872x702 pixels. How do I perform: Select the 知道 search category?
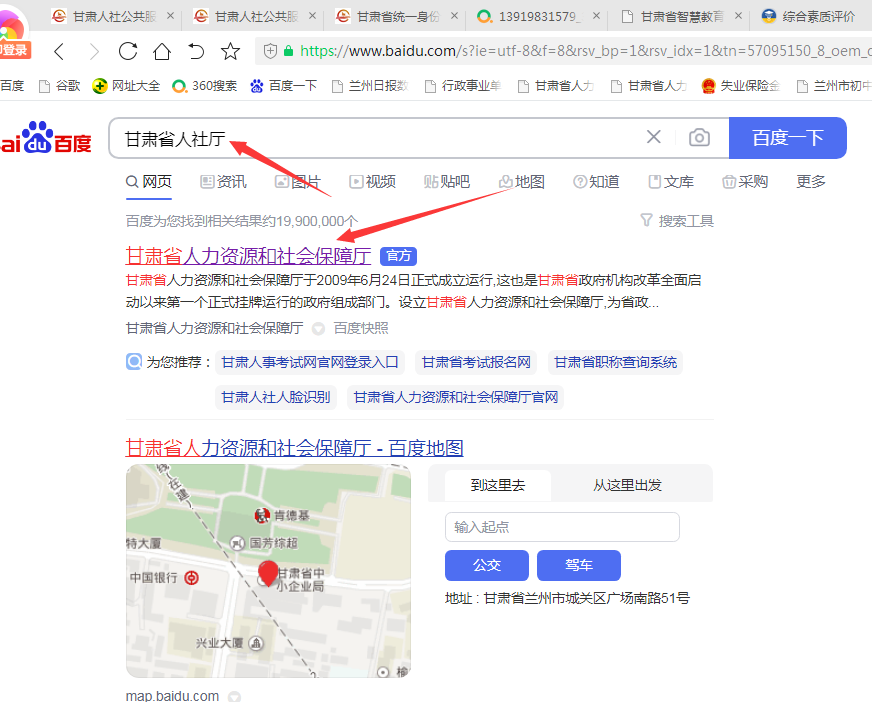(596, 181)
